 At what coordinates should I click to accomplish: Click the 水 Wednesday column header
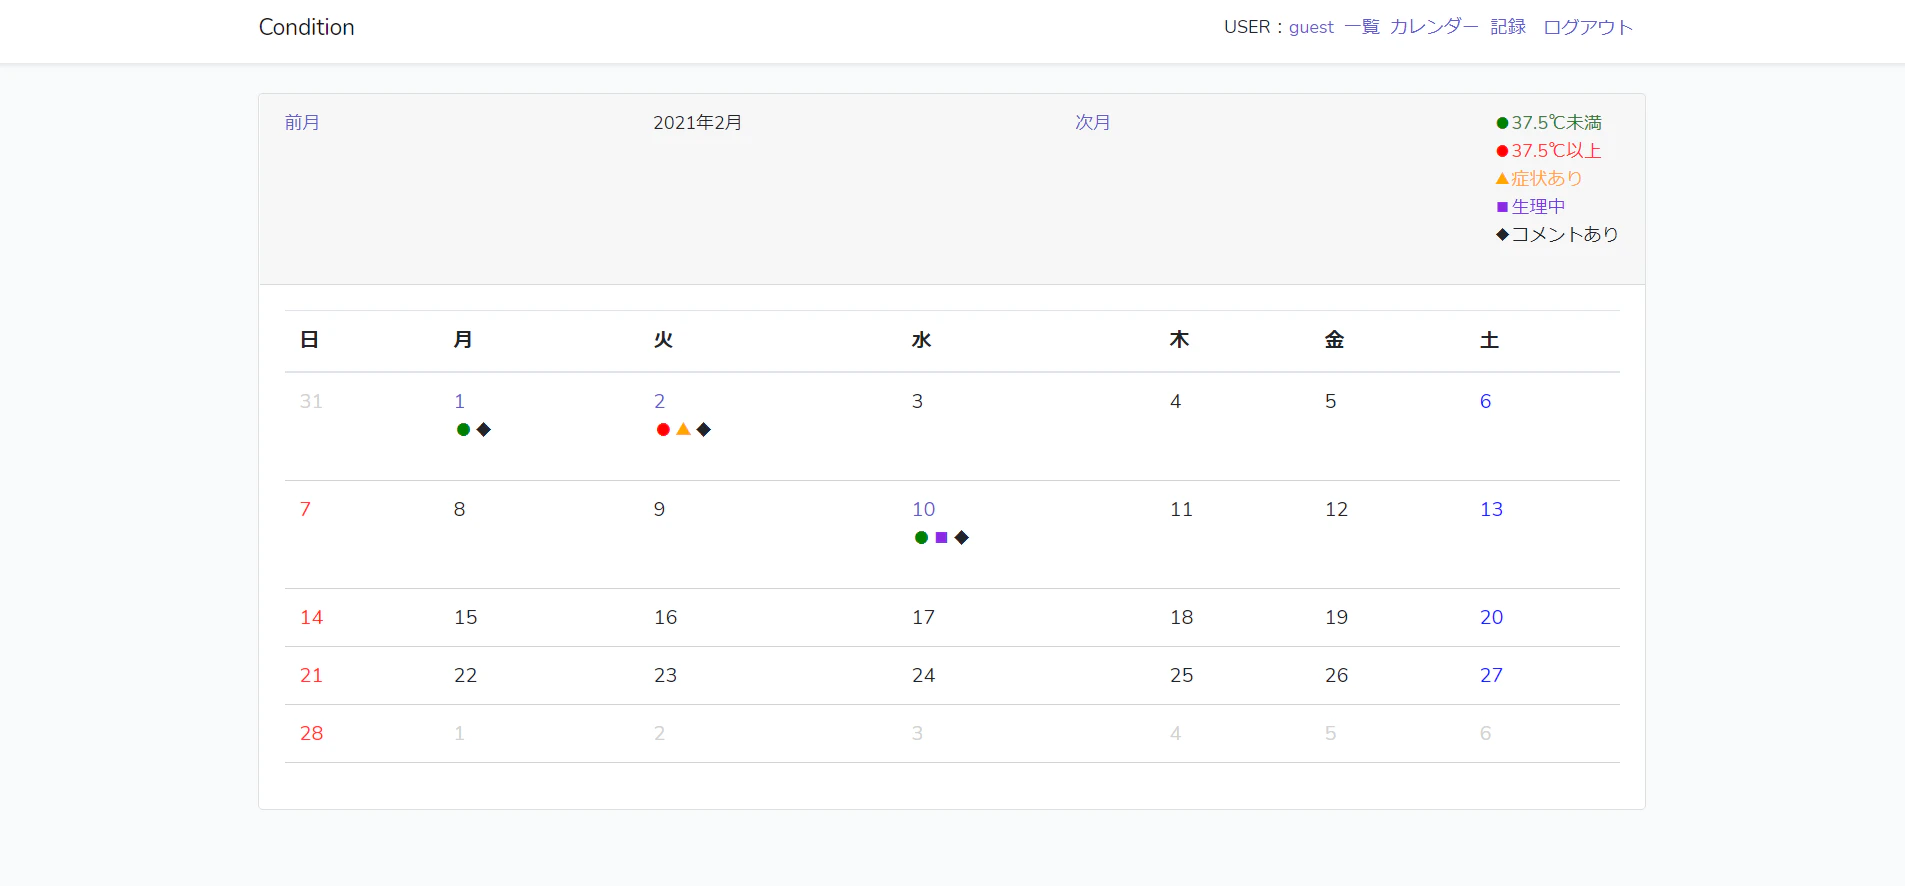922,340
